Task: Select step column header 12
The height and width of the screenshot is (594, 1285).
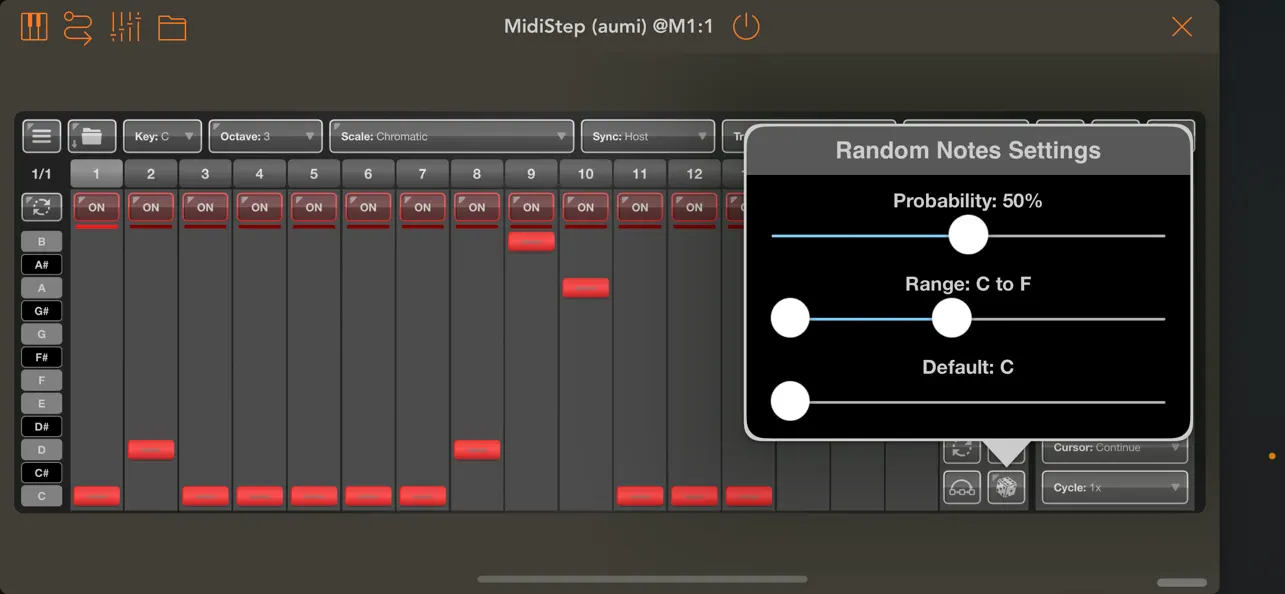Action: [x=693, y=173]
